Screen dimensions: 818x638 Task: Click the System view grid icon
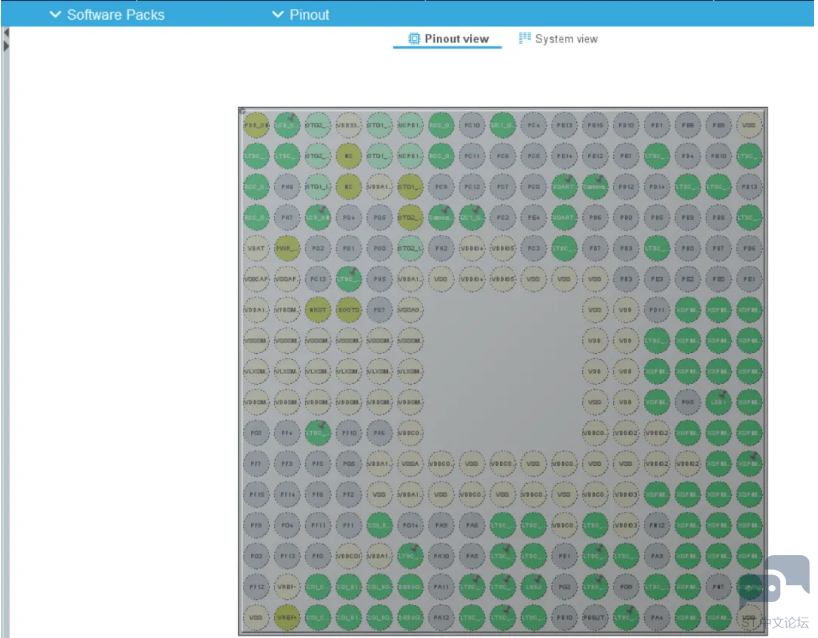[524, 38]
